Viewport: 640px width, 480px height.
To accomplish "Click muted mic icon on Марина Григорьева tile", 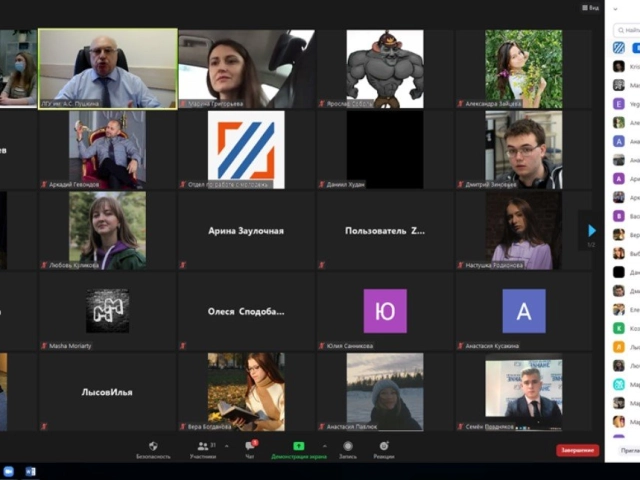I will pos(183,104).
